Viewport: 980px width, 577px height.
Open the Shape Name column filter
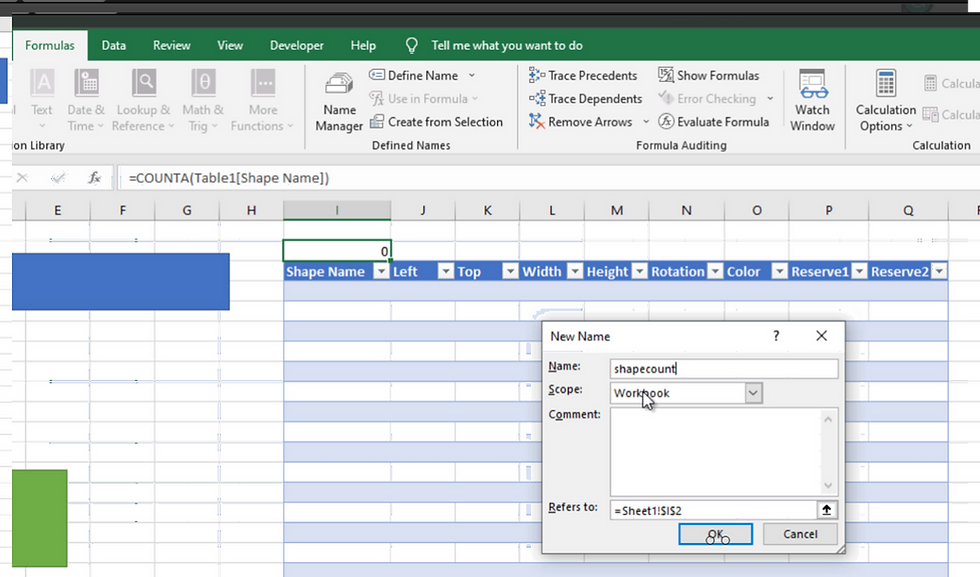(x=381, y=271)
